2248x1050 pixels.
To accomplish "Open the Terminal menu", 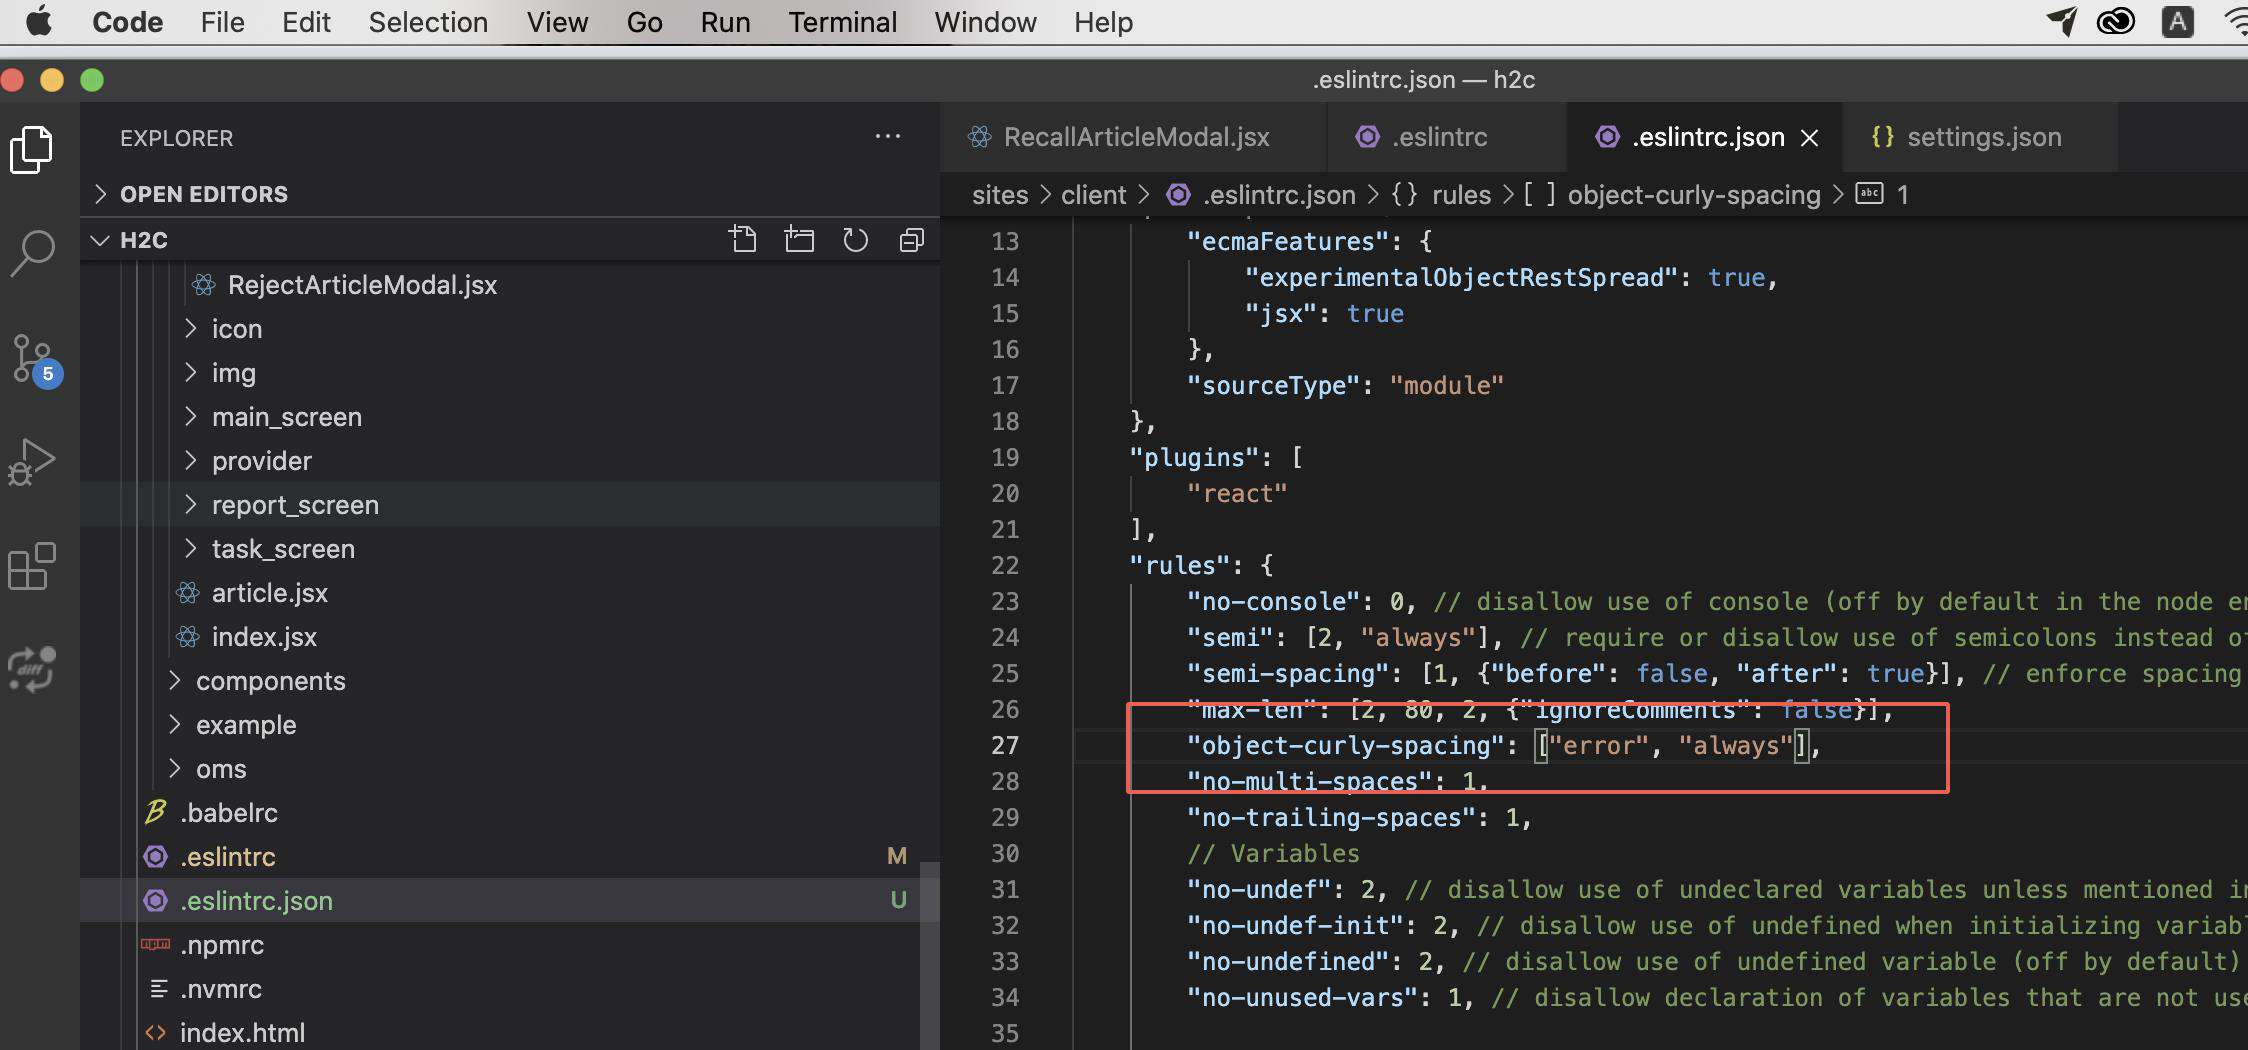I will [842, 22].
